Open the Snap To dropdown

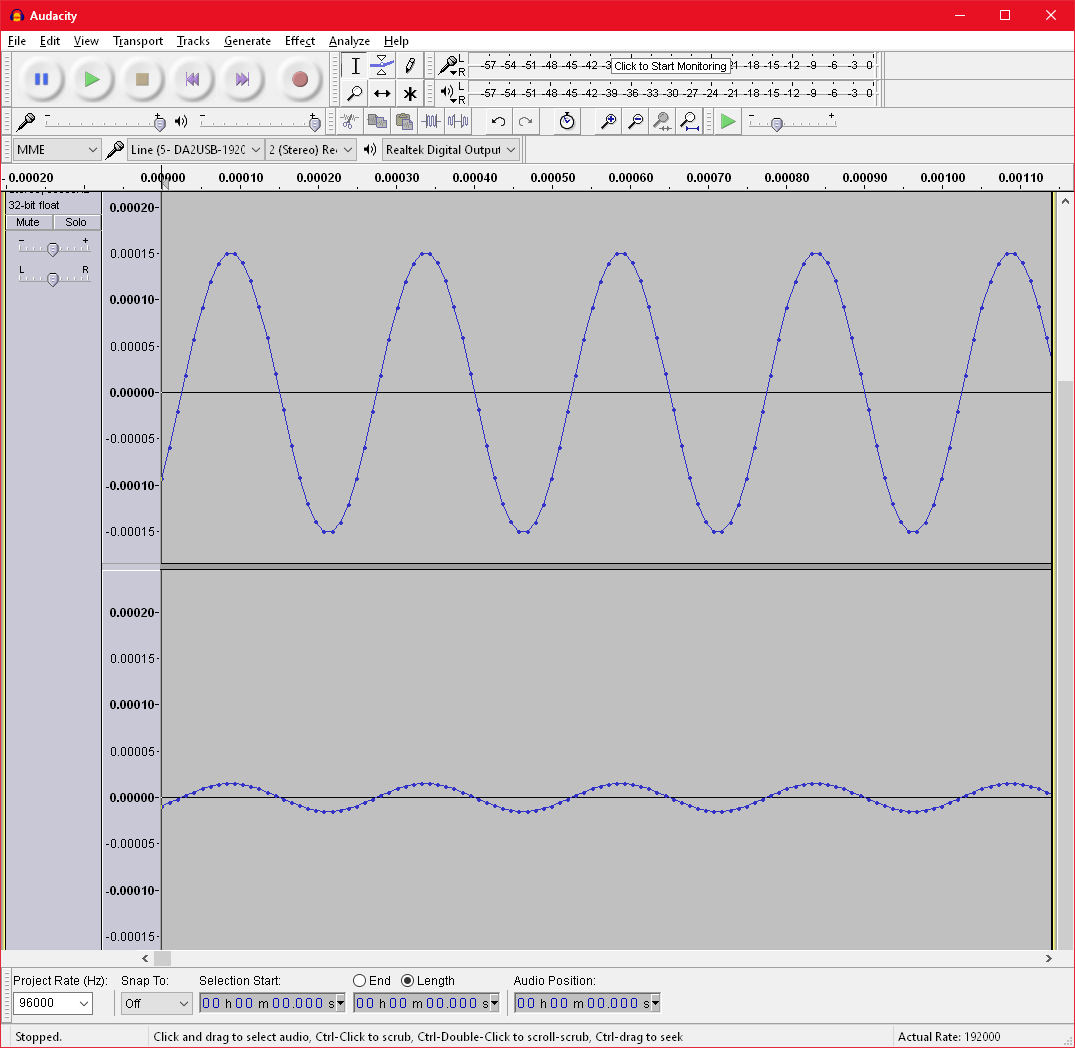(157, 1003)
